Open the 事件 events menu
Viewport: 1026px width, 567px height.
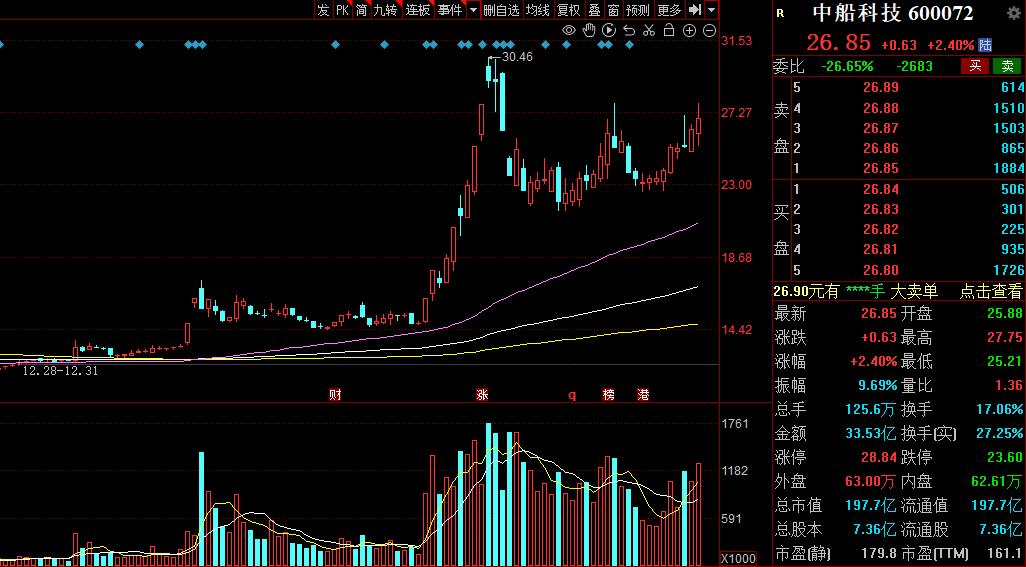pos(450,10)
